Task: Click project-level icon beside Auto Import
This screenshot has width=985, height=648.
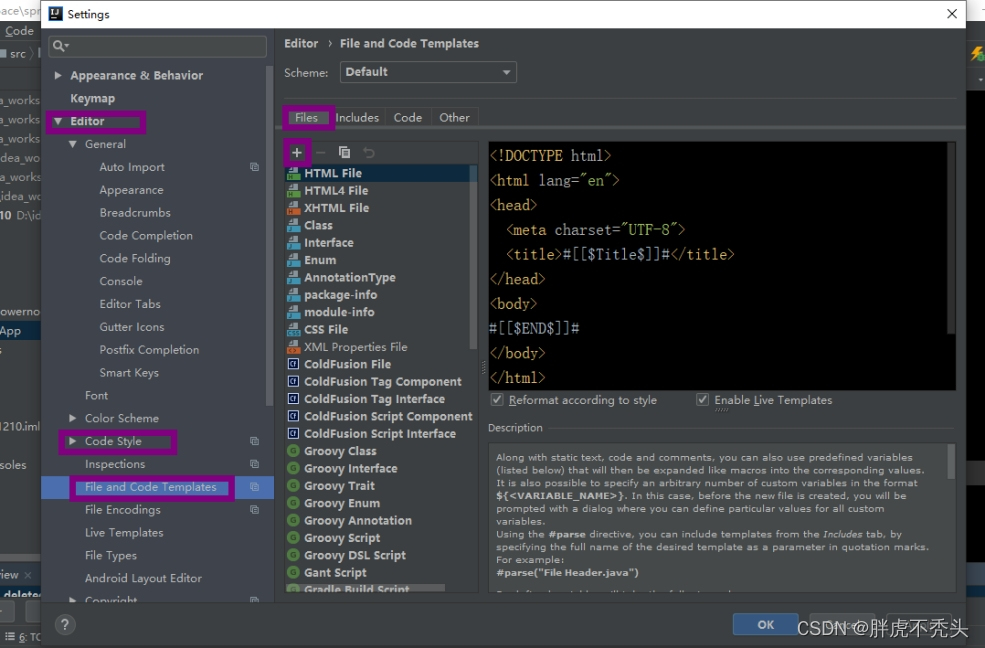Action: (x=254, y=167)
